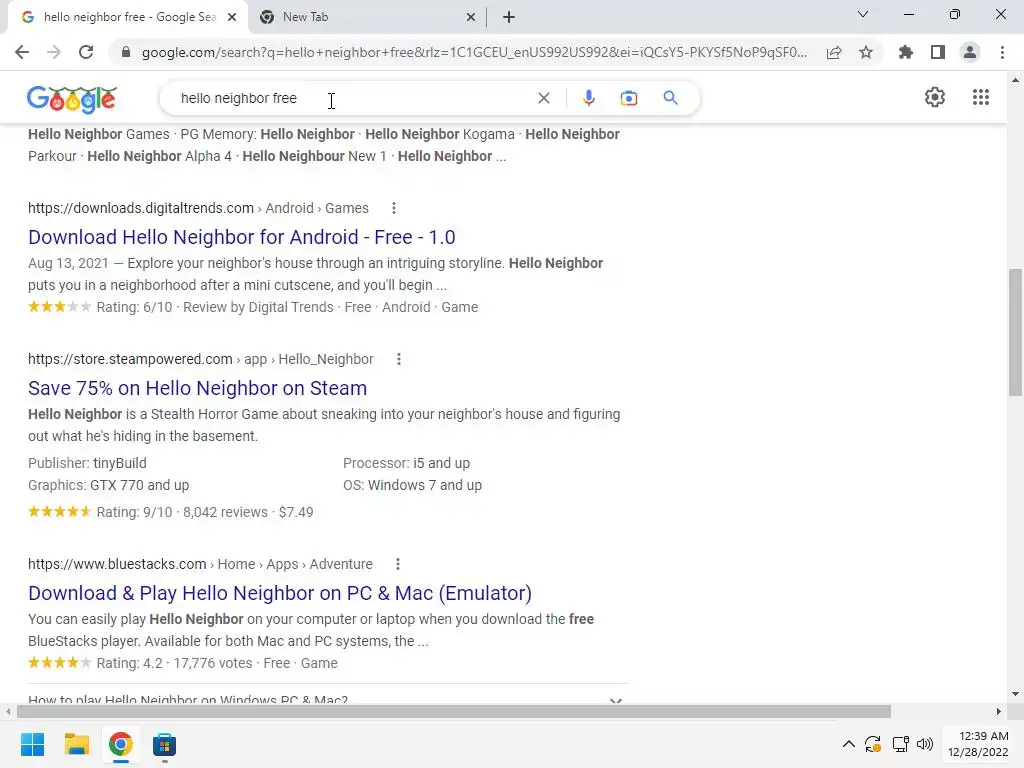The image size is (1024, 768).
Task: Click the vertical scrollbar thumb
Action: pos(1015,332)
